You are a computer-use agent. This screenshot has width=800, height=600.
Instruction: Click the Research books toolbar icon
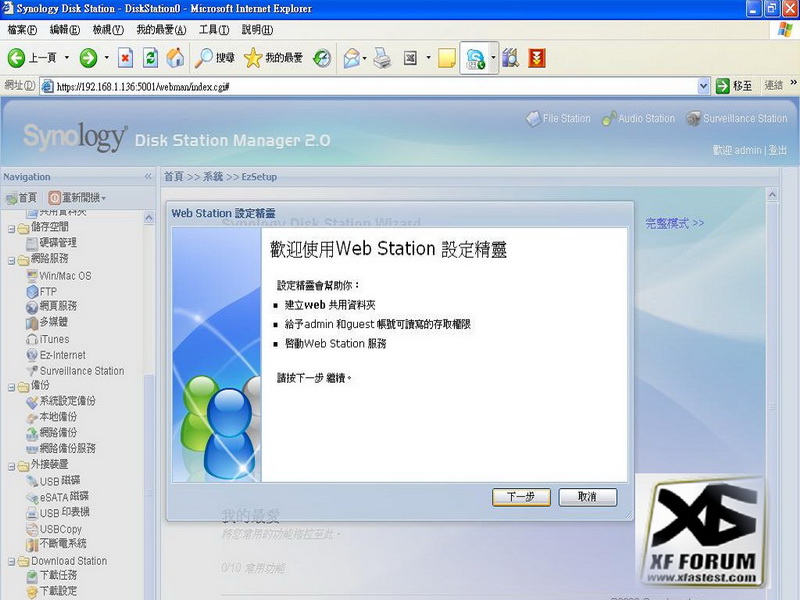tap(510, 58)
